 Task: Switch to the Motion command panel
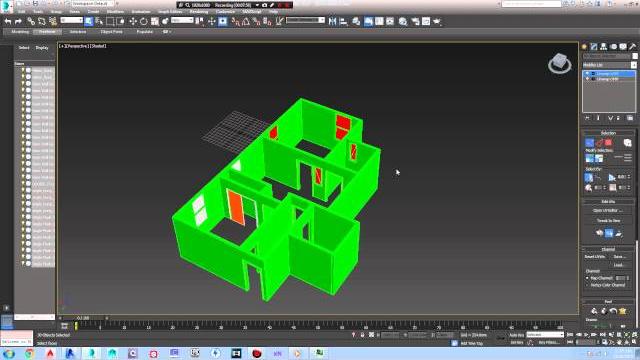point(613,47)
